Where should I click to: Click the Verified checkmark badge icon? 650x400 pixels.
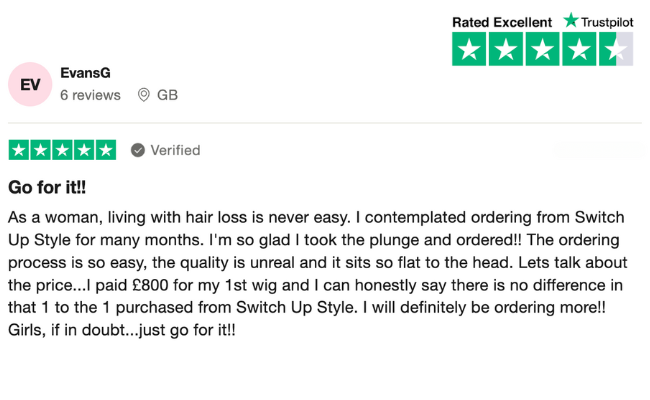point(138,150)
